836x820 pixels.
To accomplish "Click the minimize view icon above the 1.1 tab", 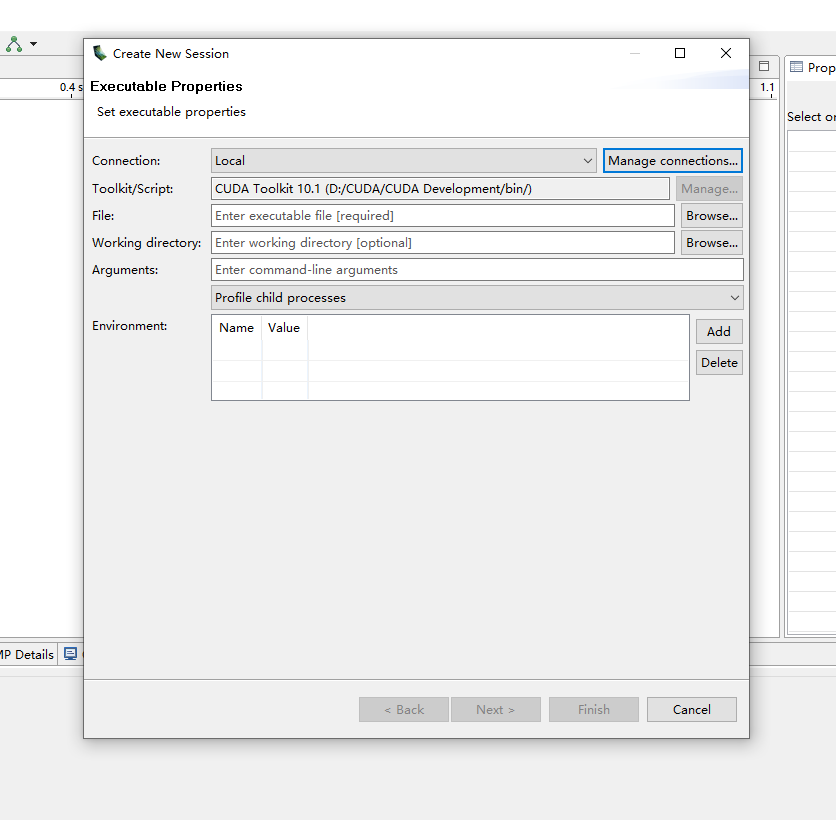I will pyautogui.click(x=764, y=65).
